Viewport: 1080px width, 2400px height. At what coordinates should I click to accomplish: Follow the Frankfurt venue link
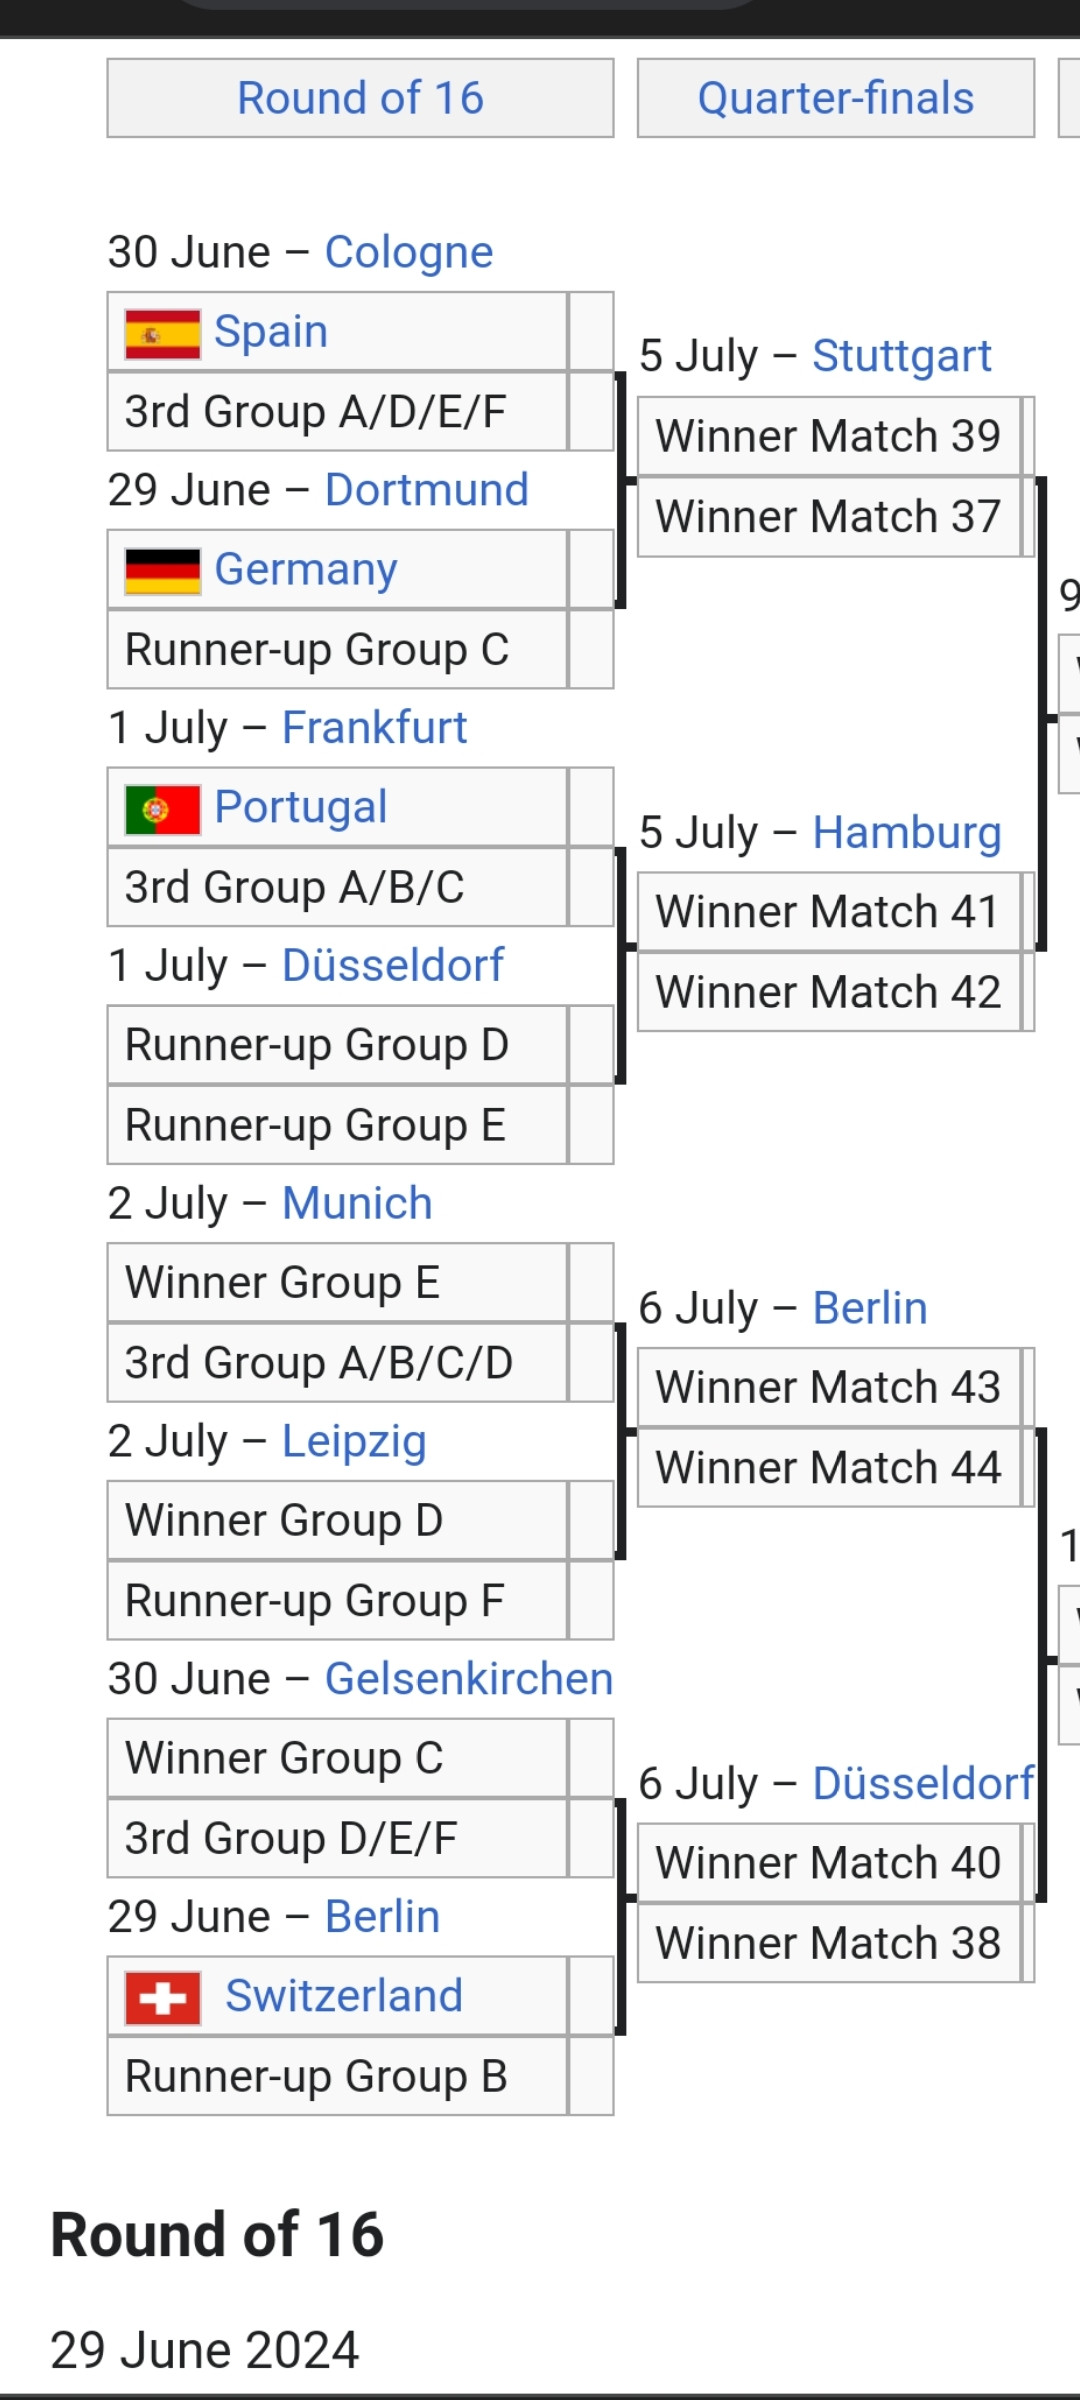(375, 728)
